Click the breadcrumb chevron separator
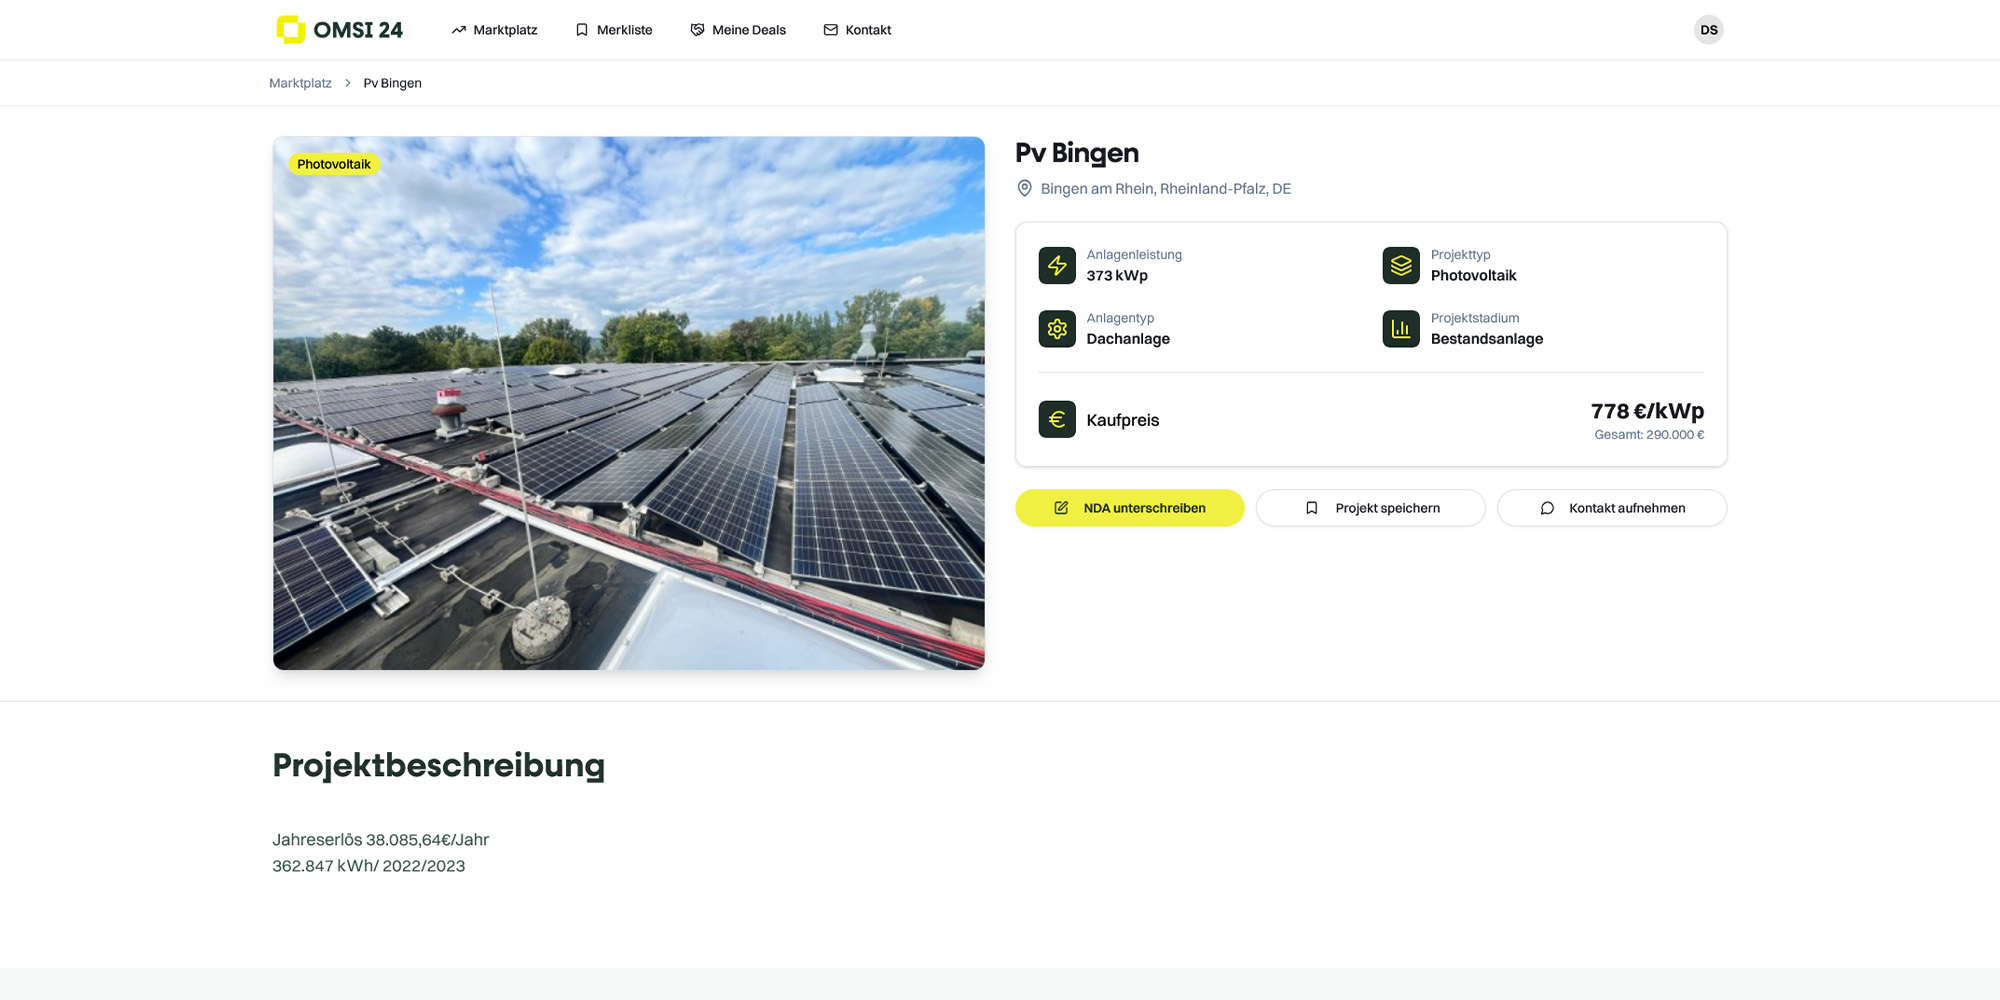The height and width of the screenshot is (1000, 2000). pyautogui.click(x=348, y=83)
